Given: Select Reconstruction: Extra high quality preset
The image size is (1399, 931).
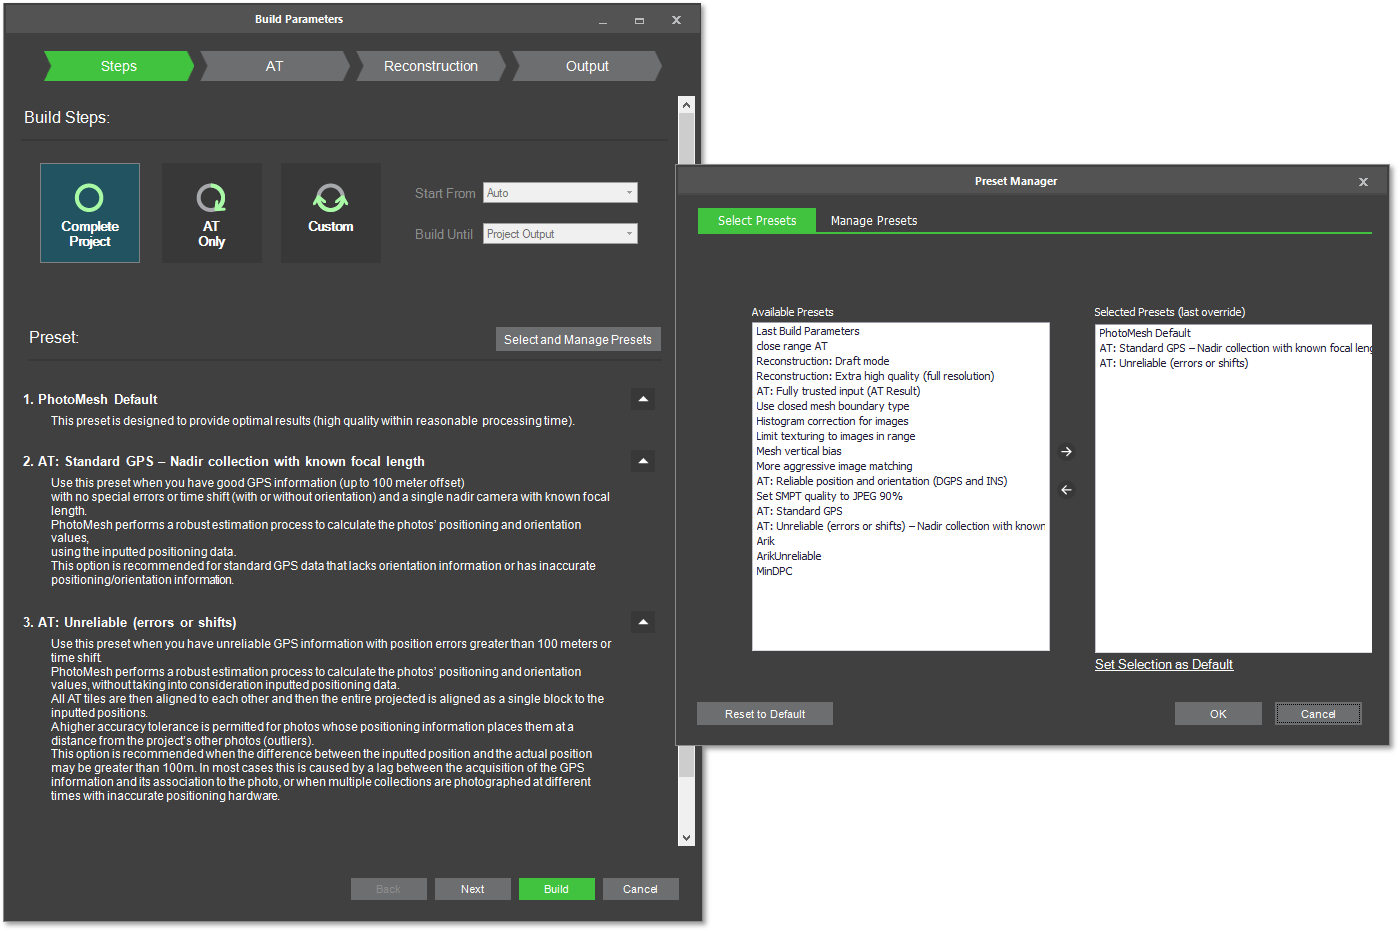Looking at the screenshot, I should coord(875,376).
